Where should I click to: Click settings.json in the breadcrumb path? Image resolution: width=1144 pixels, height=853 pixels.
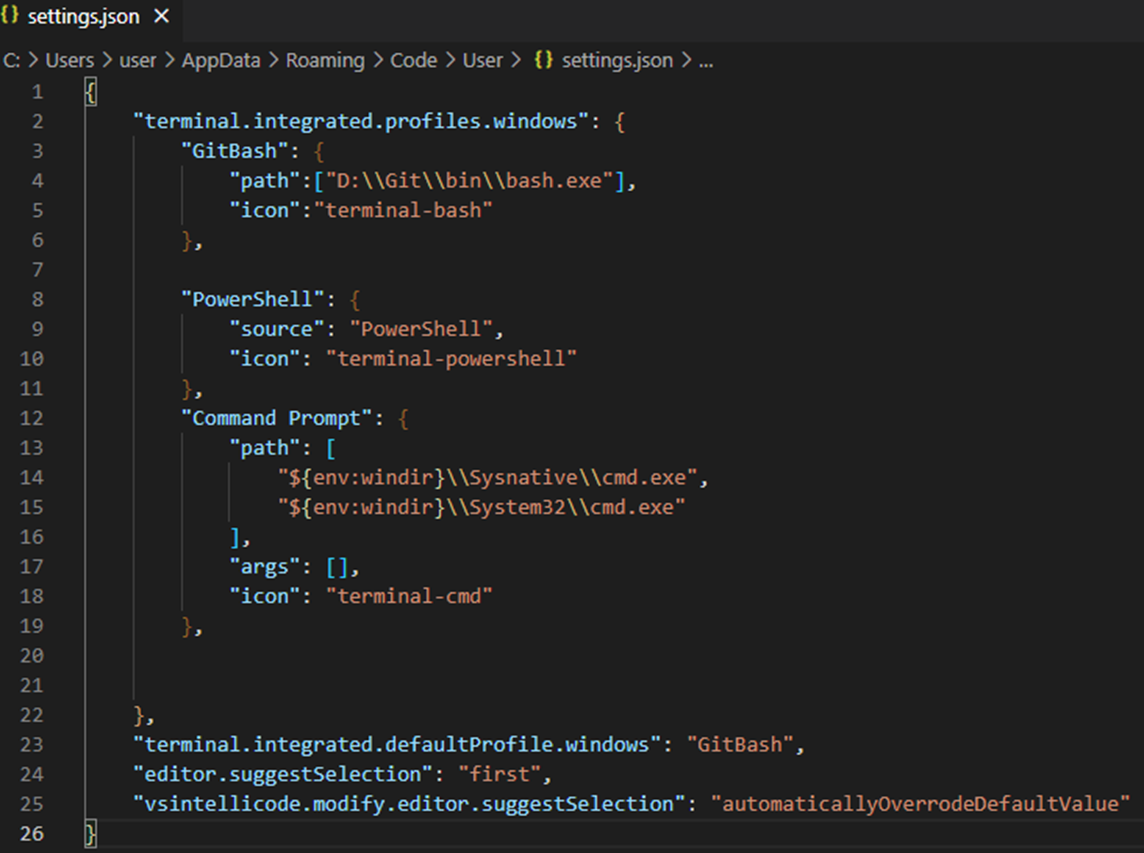pos(617,61)
